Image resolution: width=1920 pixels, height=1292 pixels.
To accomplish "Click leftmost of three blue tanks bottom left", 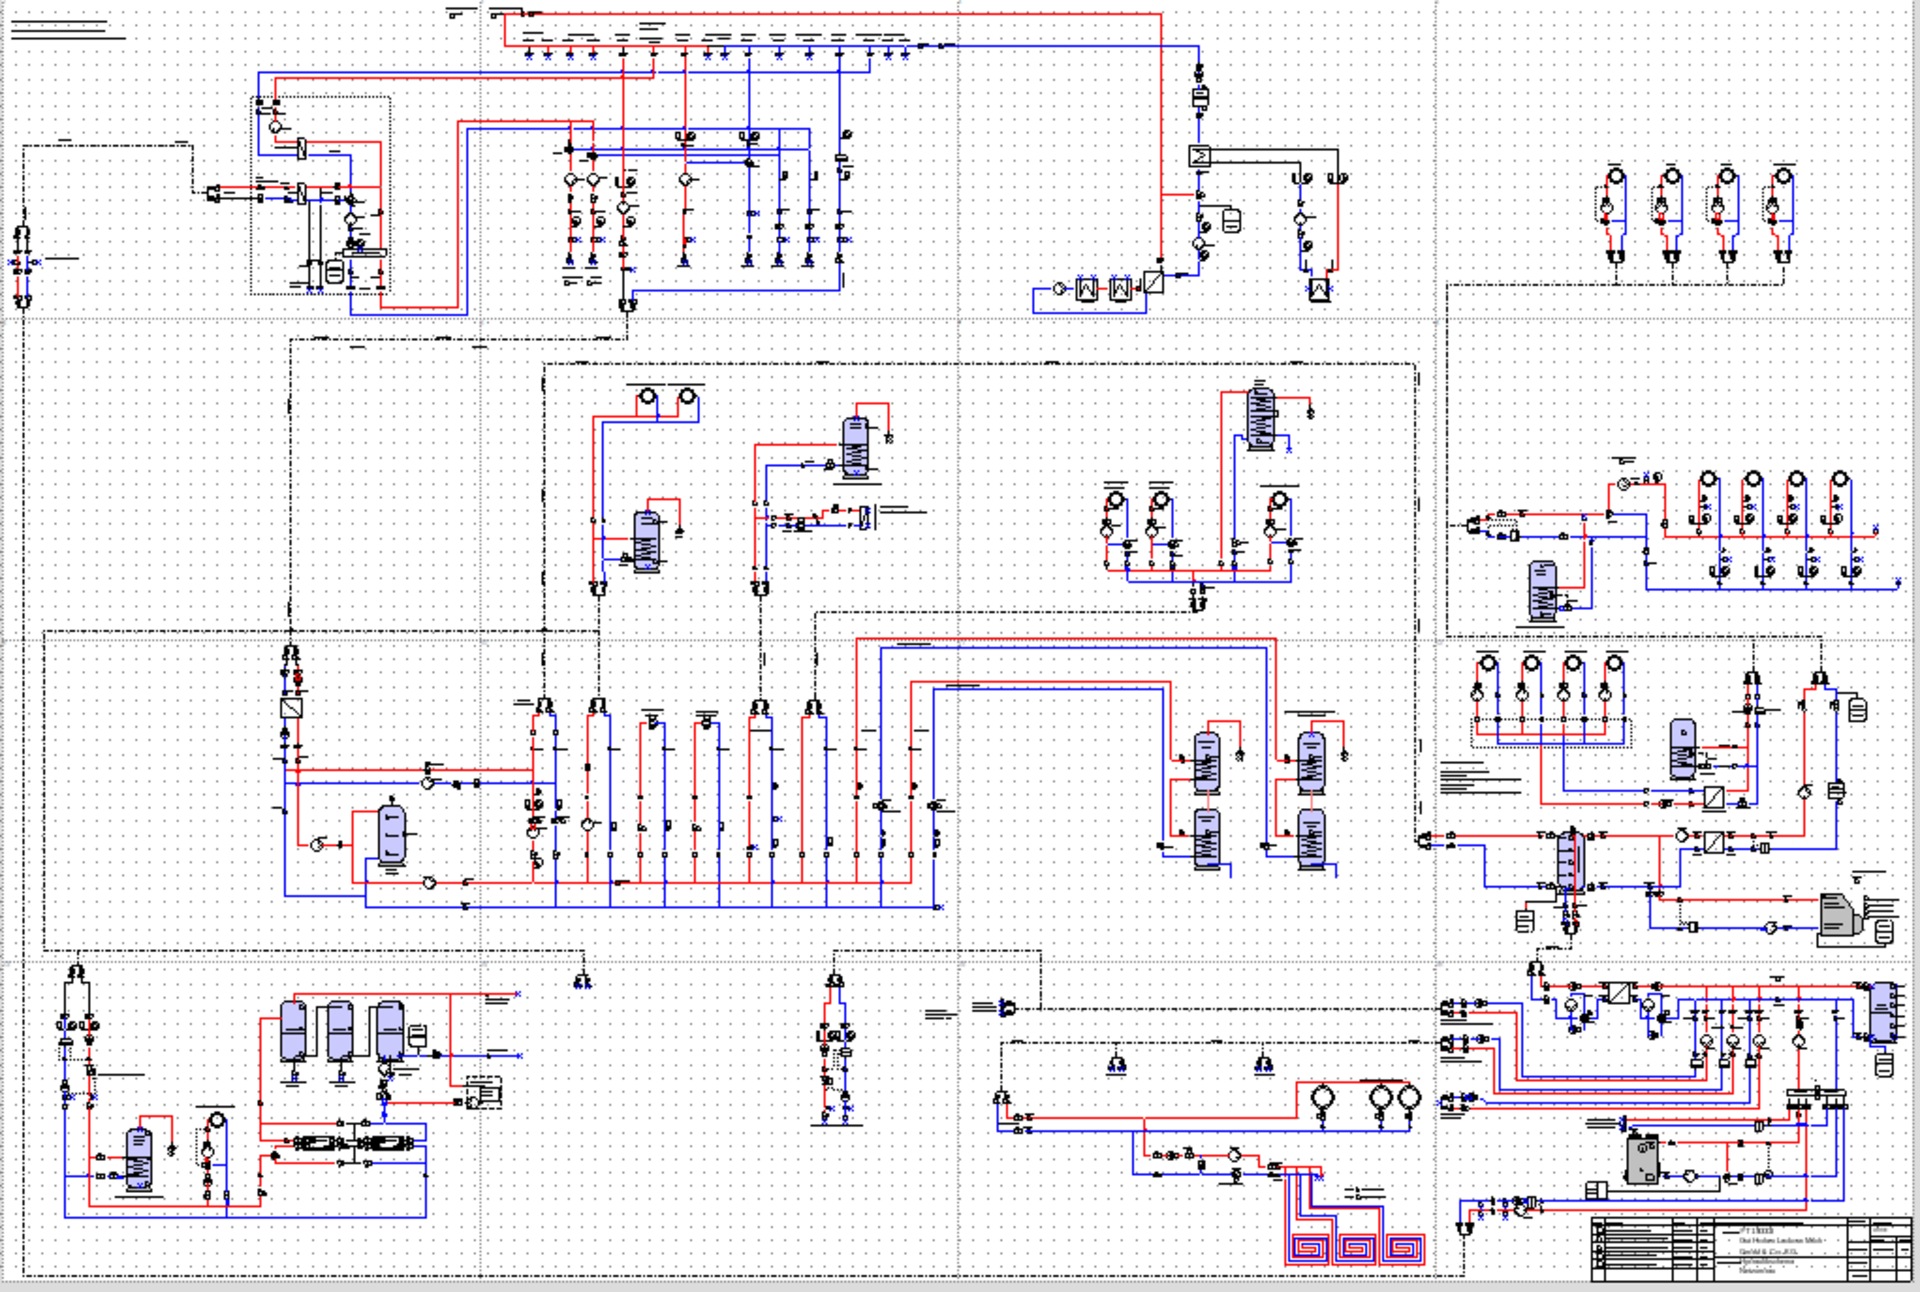I will [294, 1030].
